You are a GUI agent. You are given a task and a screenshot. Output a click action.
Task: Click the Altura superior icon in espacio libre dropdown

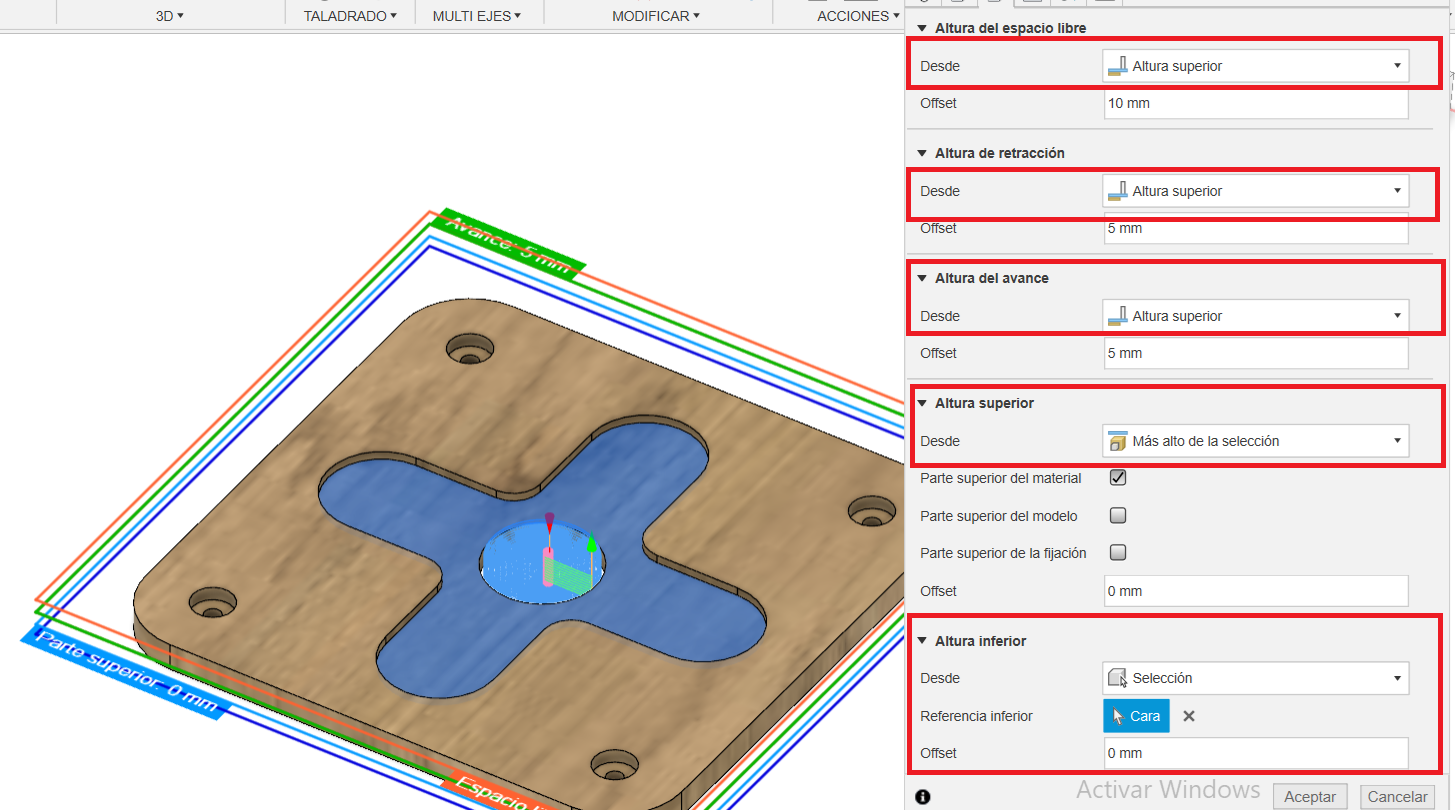click(x=1118, y=66)
